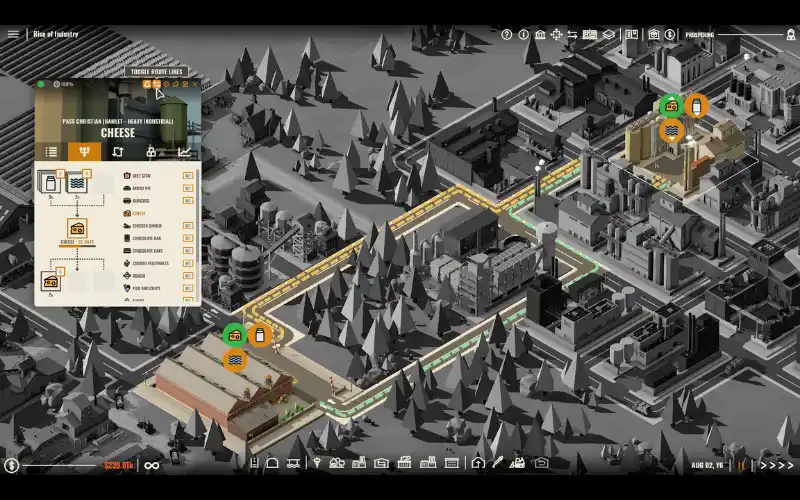Click the cheese icon above the warehouse
This screenshot has width=800, height=500.
[x=234, y=336]
